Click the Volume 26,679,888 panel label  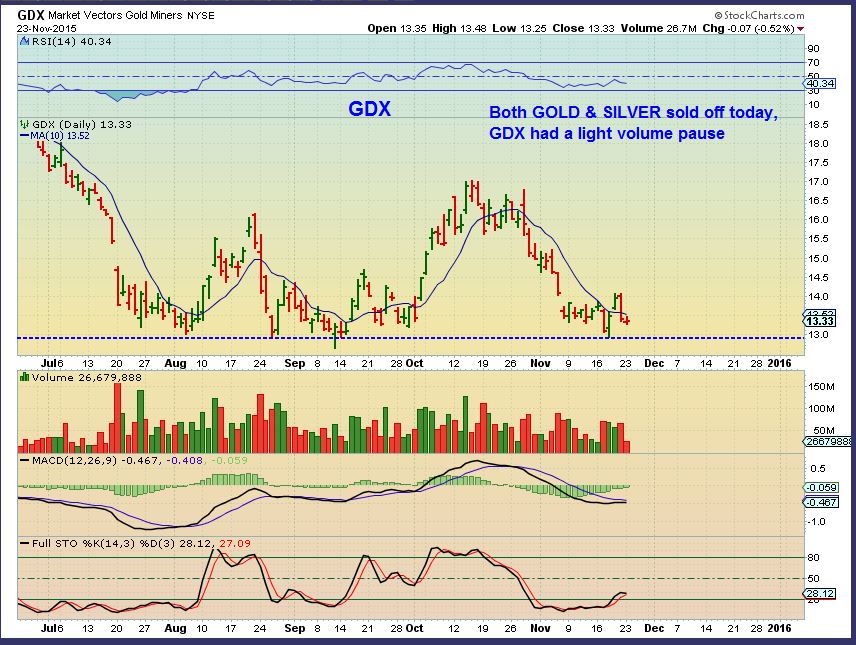coord(87,377)
